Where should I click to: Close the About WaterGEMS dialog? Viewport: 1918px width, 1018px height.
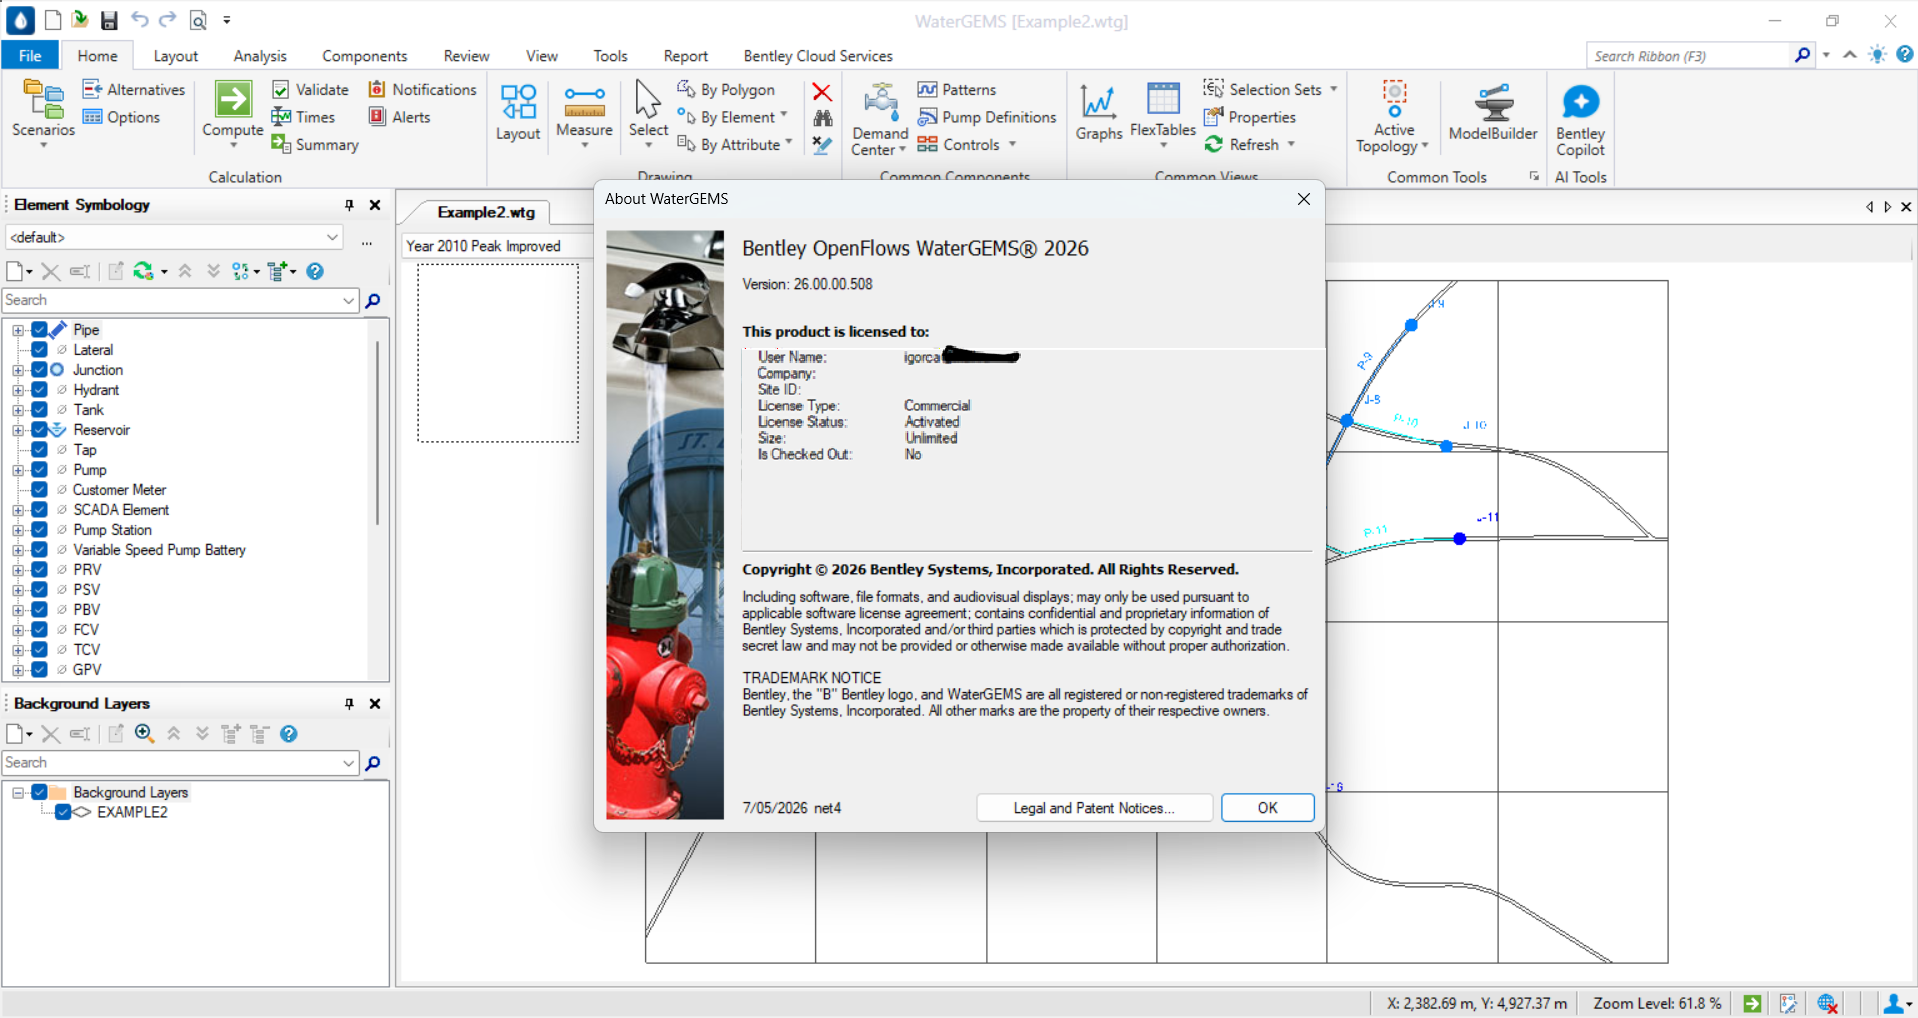[x=1304, y=199]
